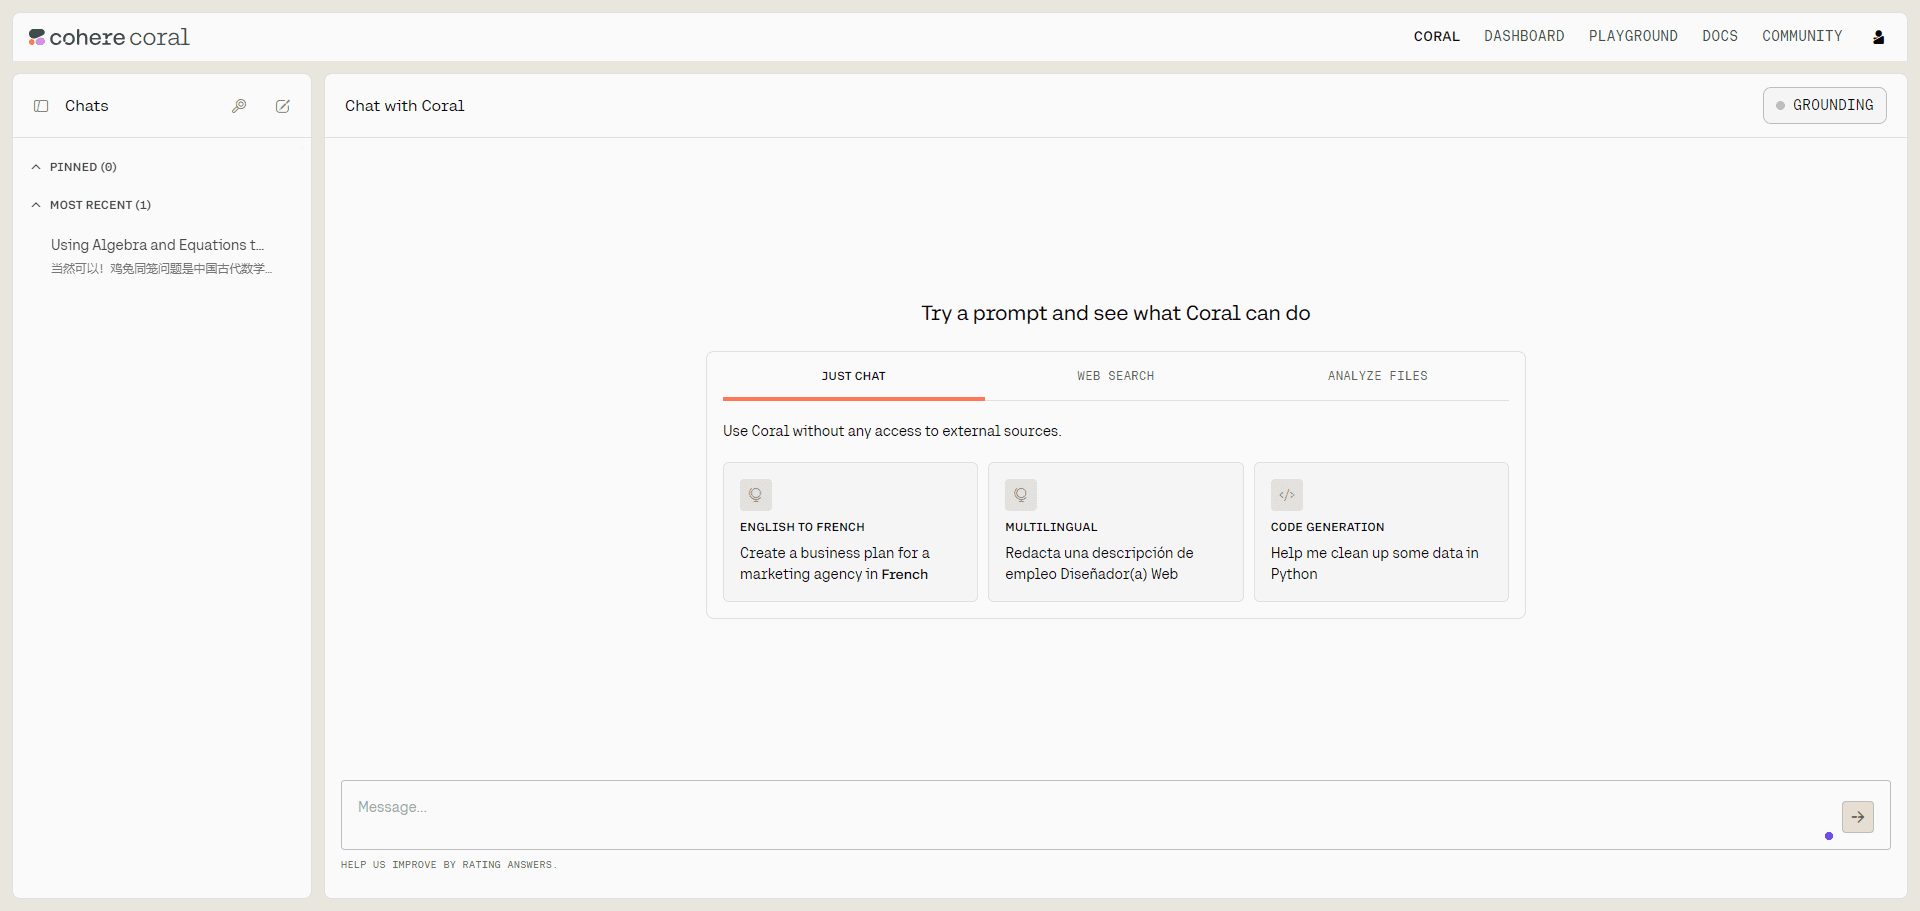Screen dimensions: 1920x911
Task: Click 'Help us improve by rating answers' text
Action: [449, 865]
